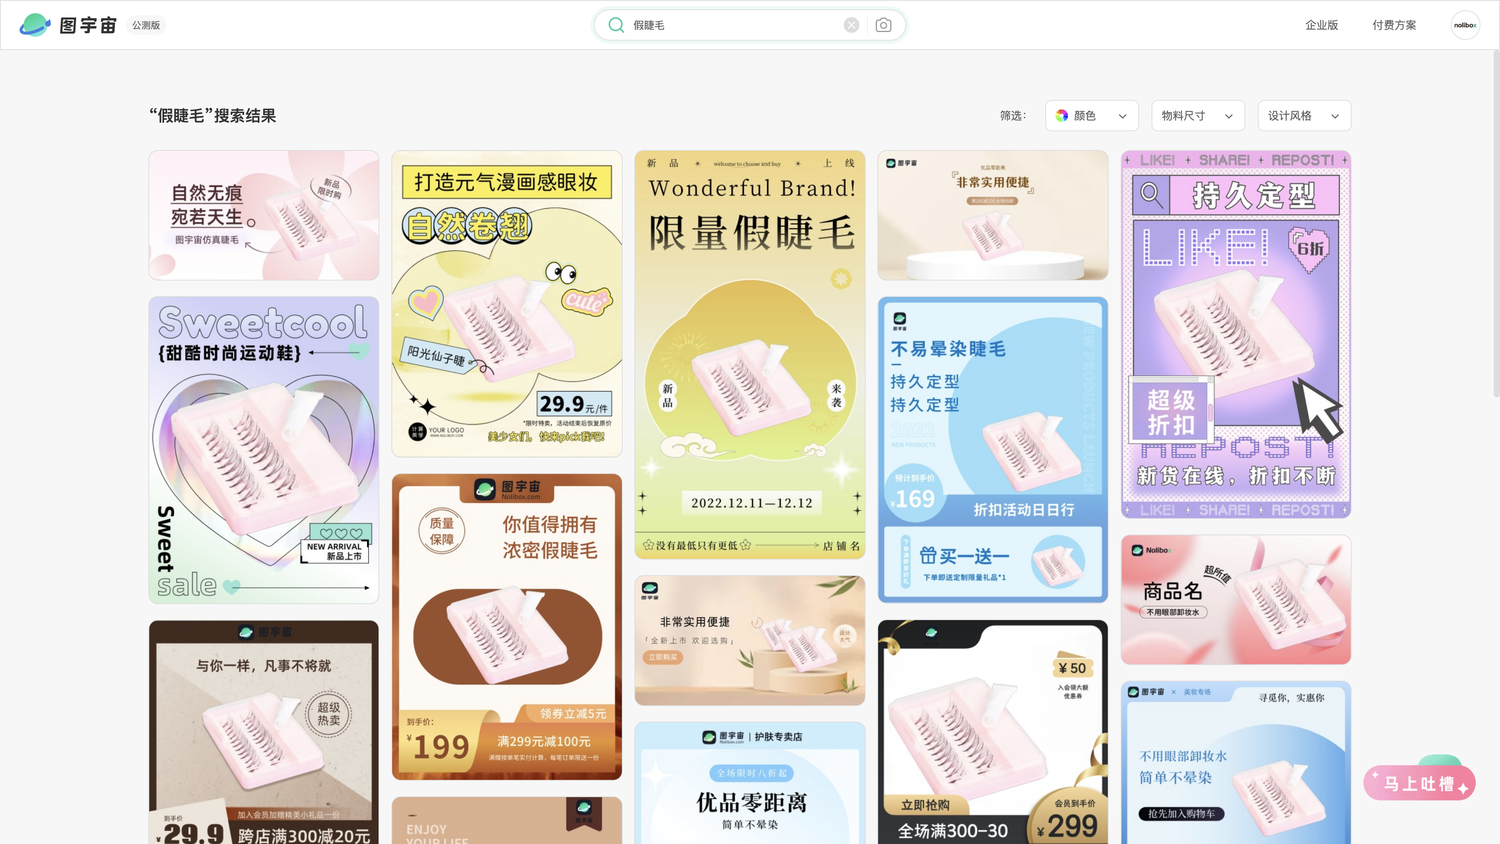Click the color wheel icon in 颜色 filter
The image size is (1500, 844).
tap(1062, 116)
